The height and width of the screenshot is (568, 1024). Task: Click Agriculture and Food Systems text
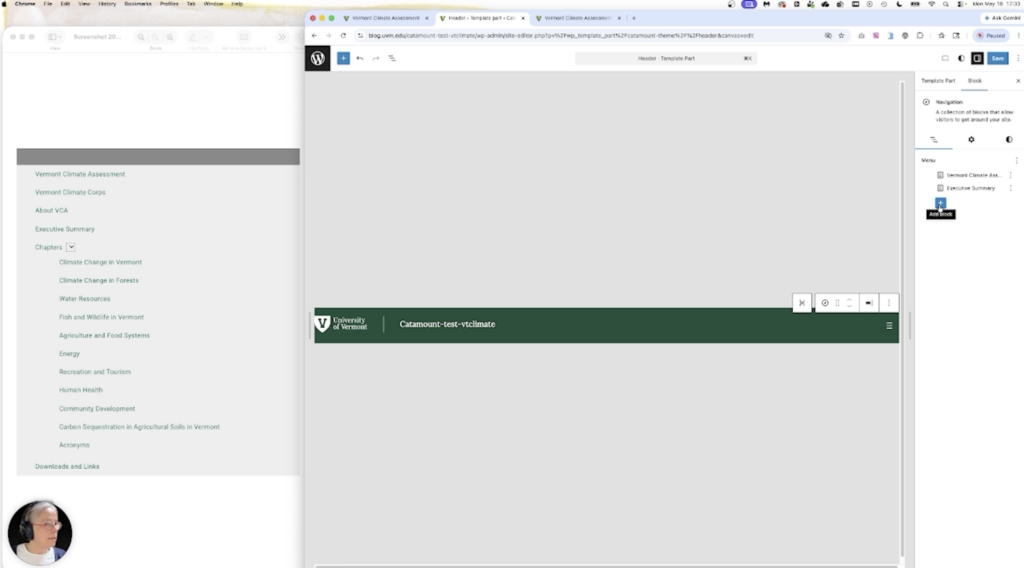coord(104,335)
